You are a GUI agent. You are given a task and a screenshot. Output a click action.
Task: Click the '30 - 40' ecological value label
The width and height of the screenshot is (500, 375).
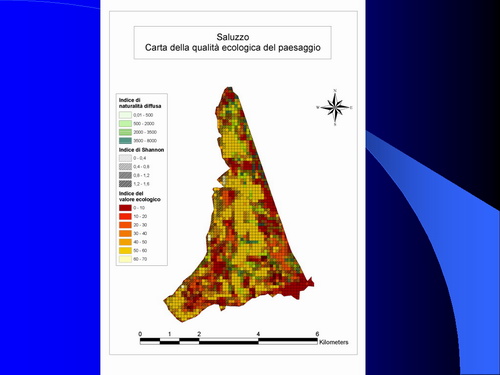pos(140,233)
